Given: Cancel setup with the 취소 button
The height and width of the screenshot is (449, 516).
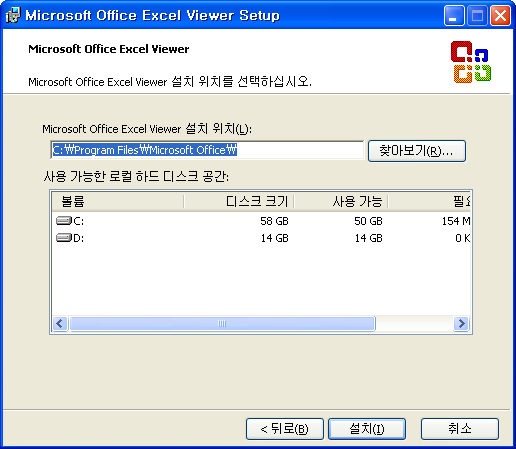Looking at the screenshot, I should [460, 429].
